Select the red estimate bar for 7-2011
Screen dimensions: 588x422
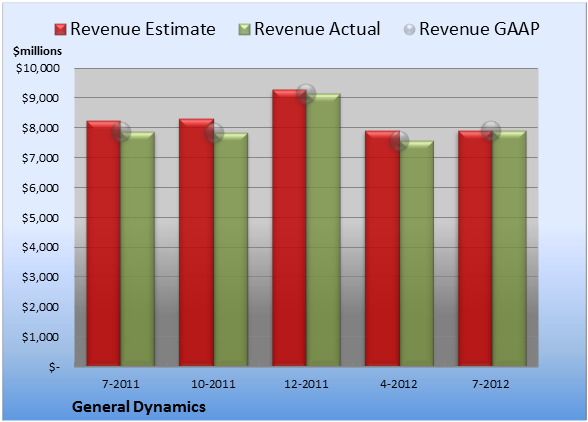point(104,243)
